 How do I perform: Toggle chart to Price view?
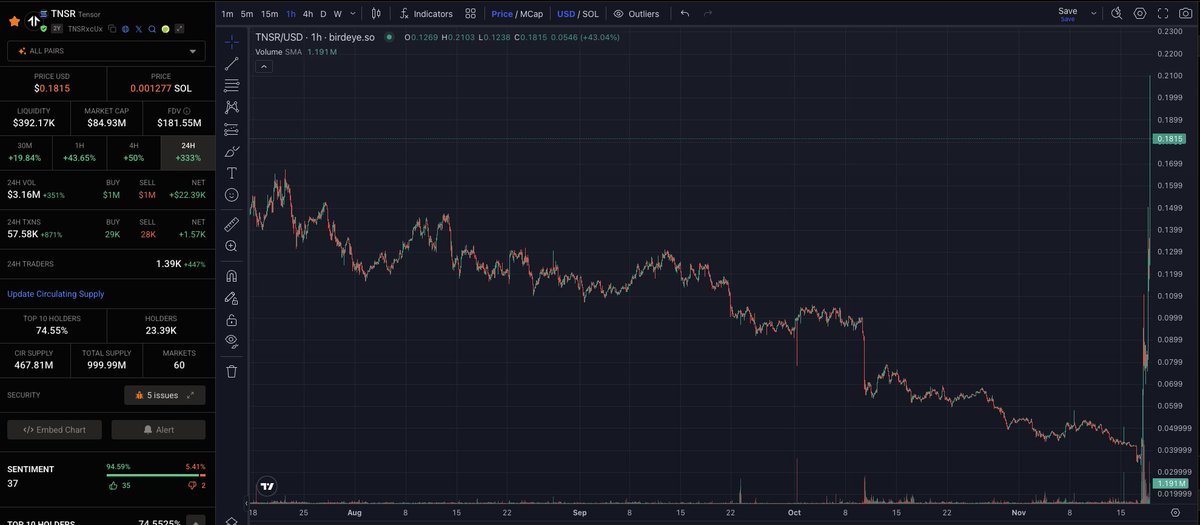(501, 14)
